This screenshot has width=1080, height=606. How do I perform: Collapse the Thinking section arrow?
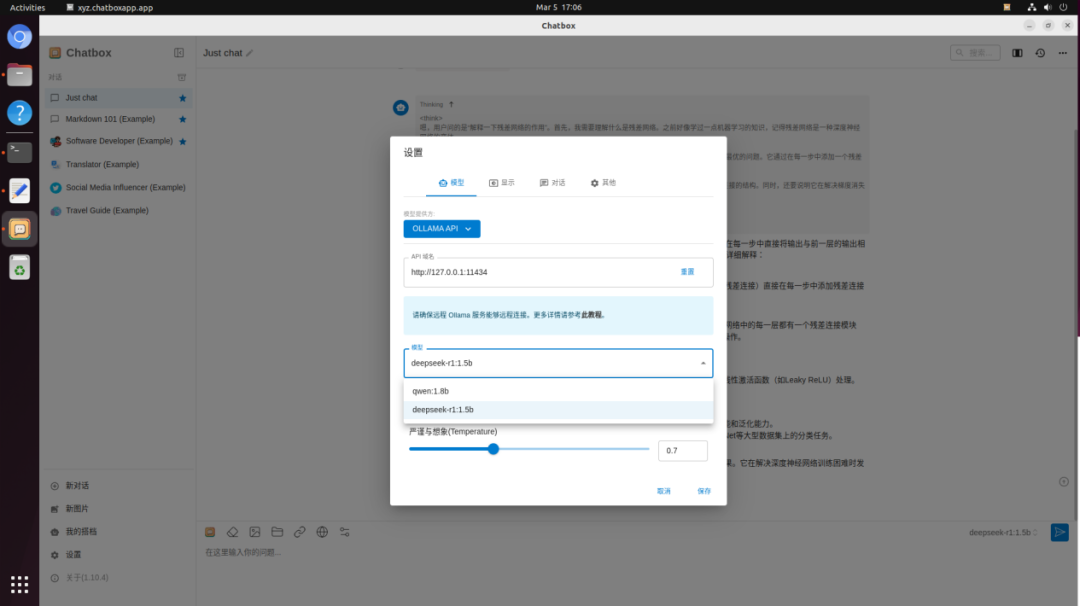pos(451,105)
